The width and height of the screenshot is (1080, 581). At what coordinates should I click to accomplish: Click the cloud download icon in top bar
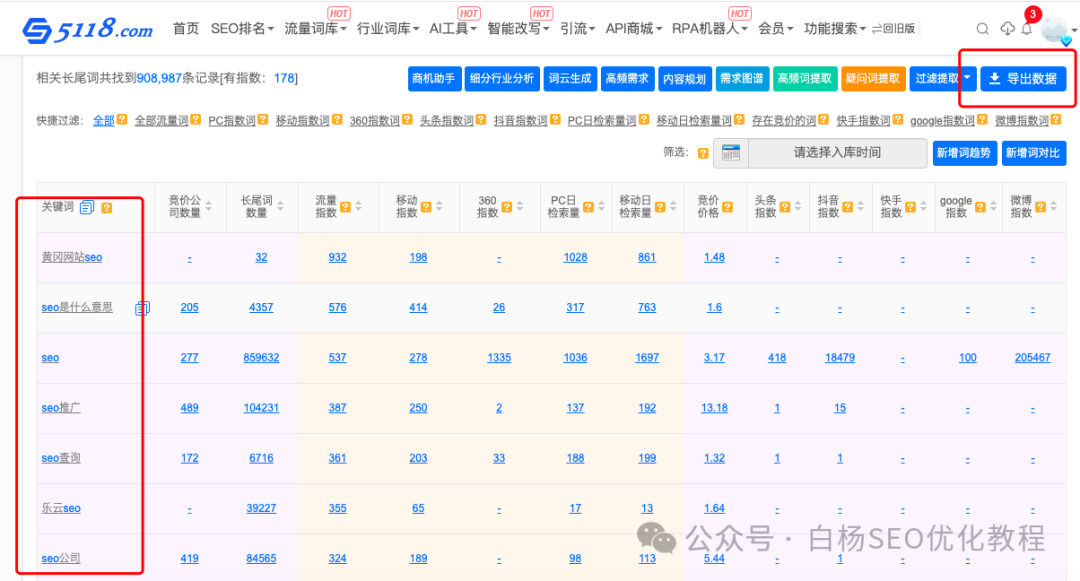tap(1007, 28)
